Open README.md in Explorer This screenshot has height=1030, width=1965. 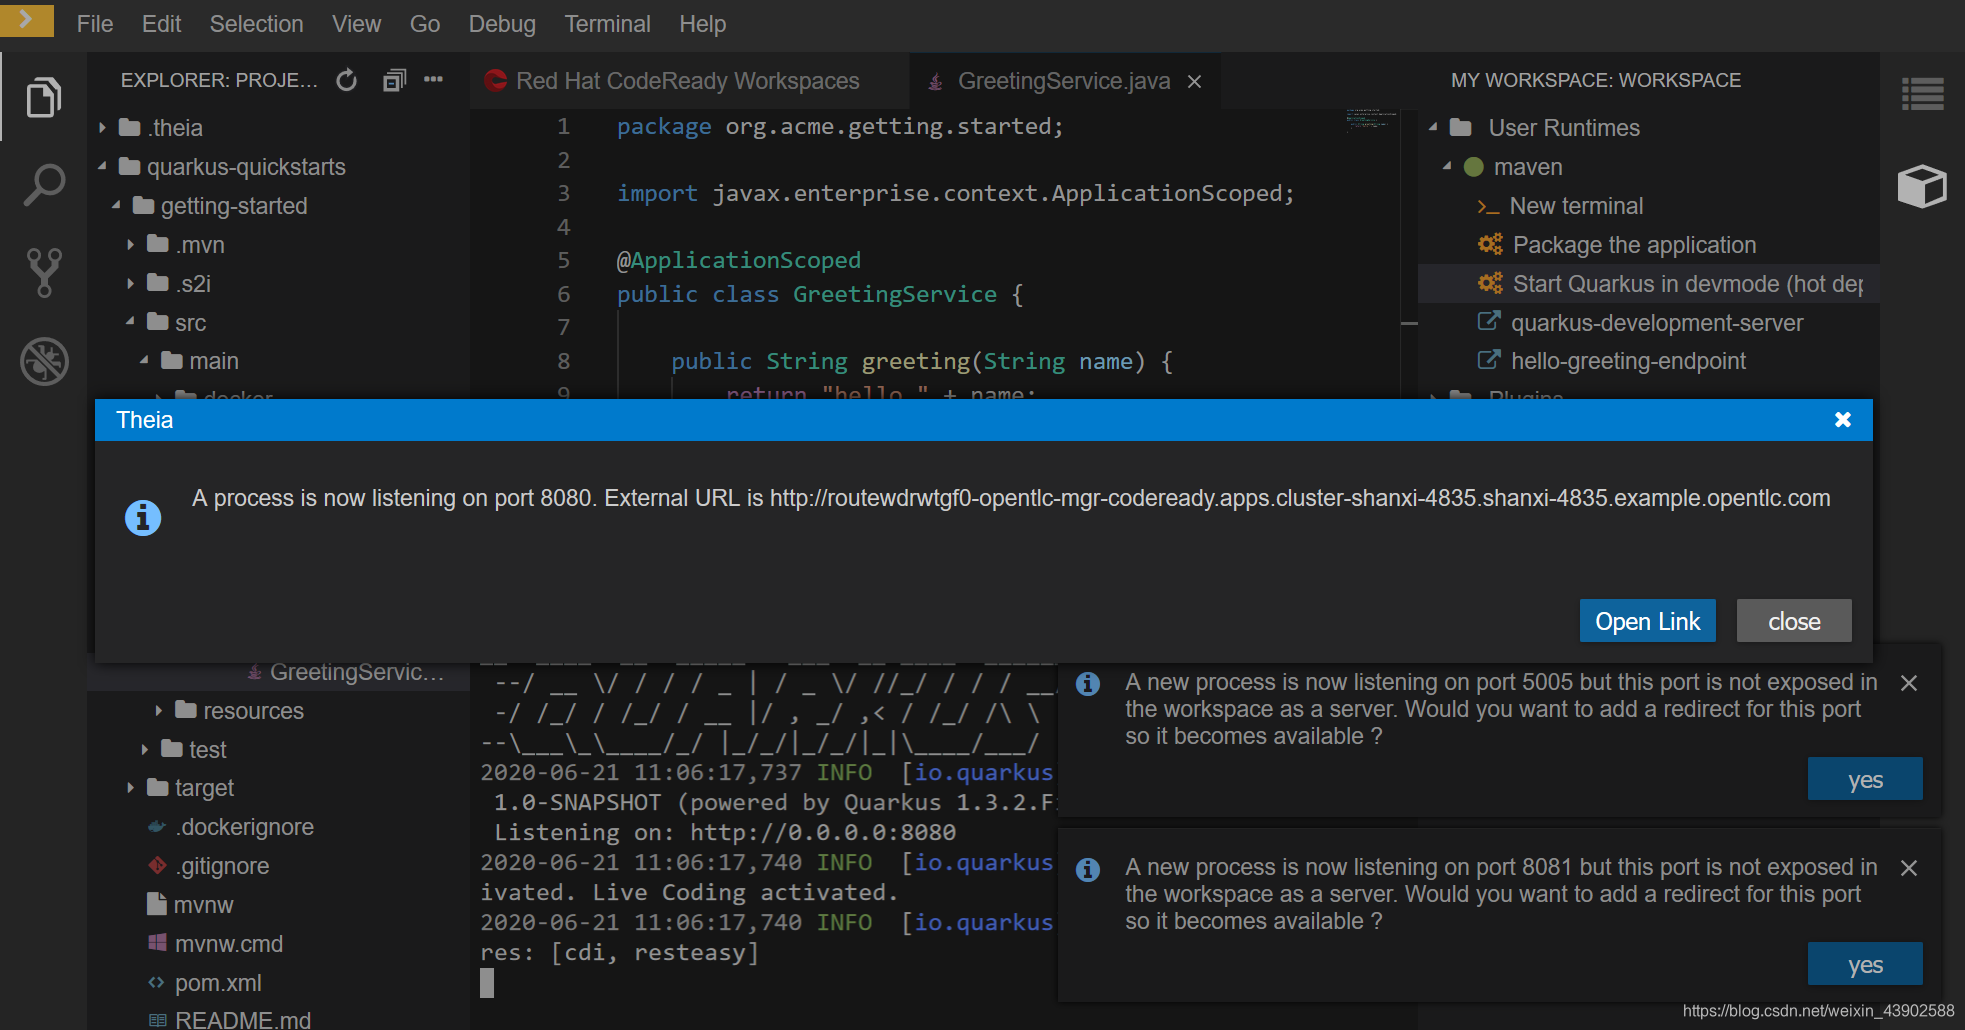[243, 1020]
